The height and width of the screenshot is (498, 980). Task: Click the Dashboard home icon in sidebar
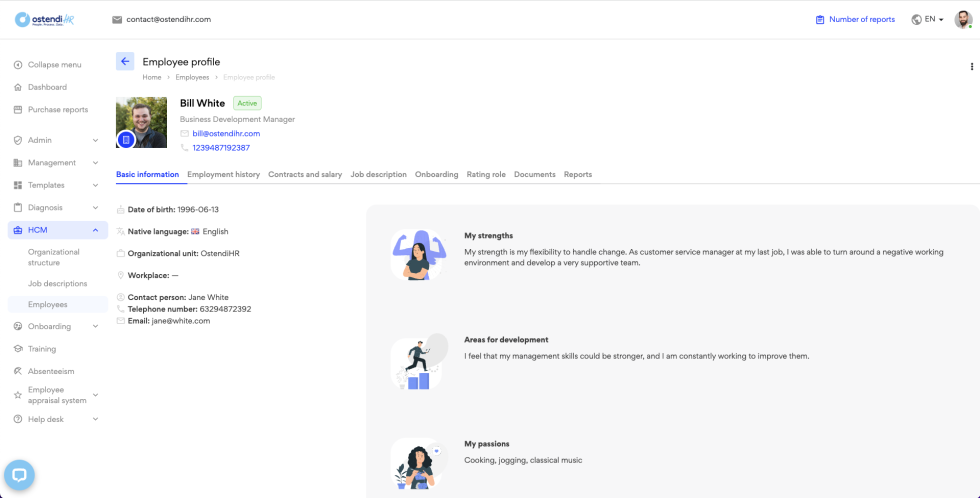18,87
